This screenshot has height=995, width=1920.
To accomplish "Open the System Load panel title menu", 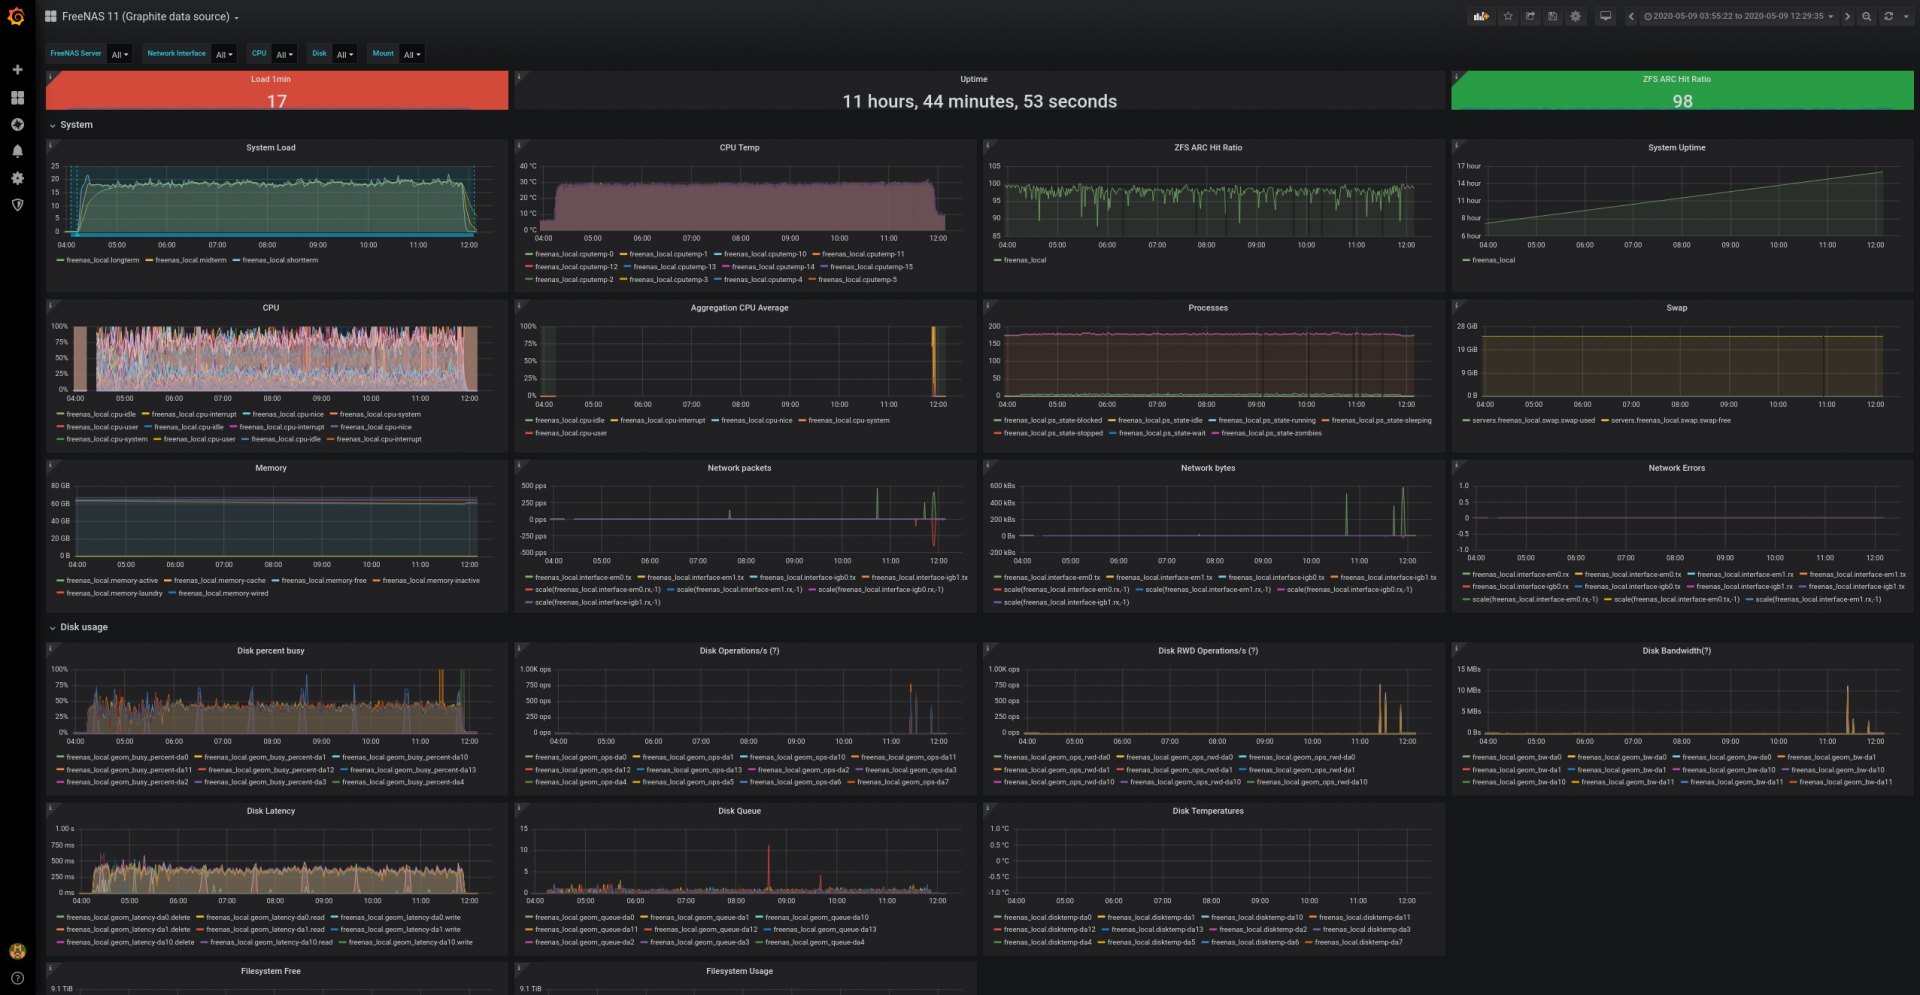I will tap(271, 148).
